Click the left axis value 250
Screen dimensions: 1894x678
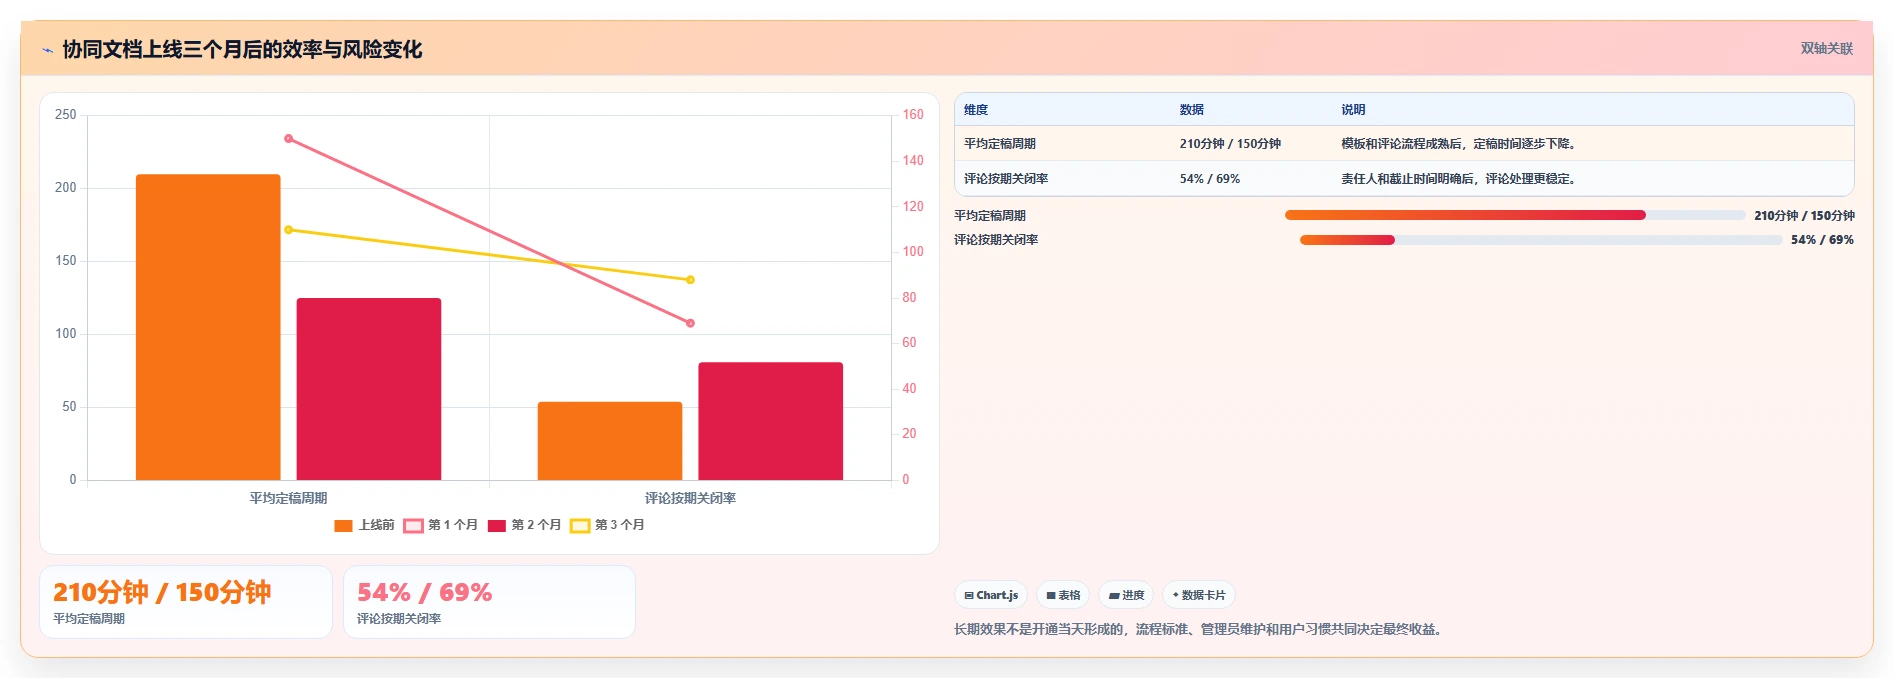pyautogui.click(x=66, y=115)
